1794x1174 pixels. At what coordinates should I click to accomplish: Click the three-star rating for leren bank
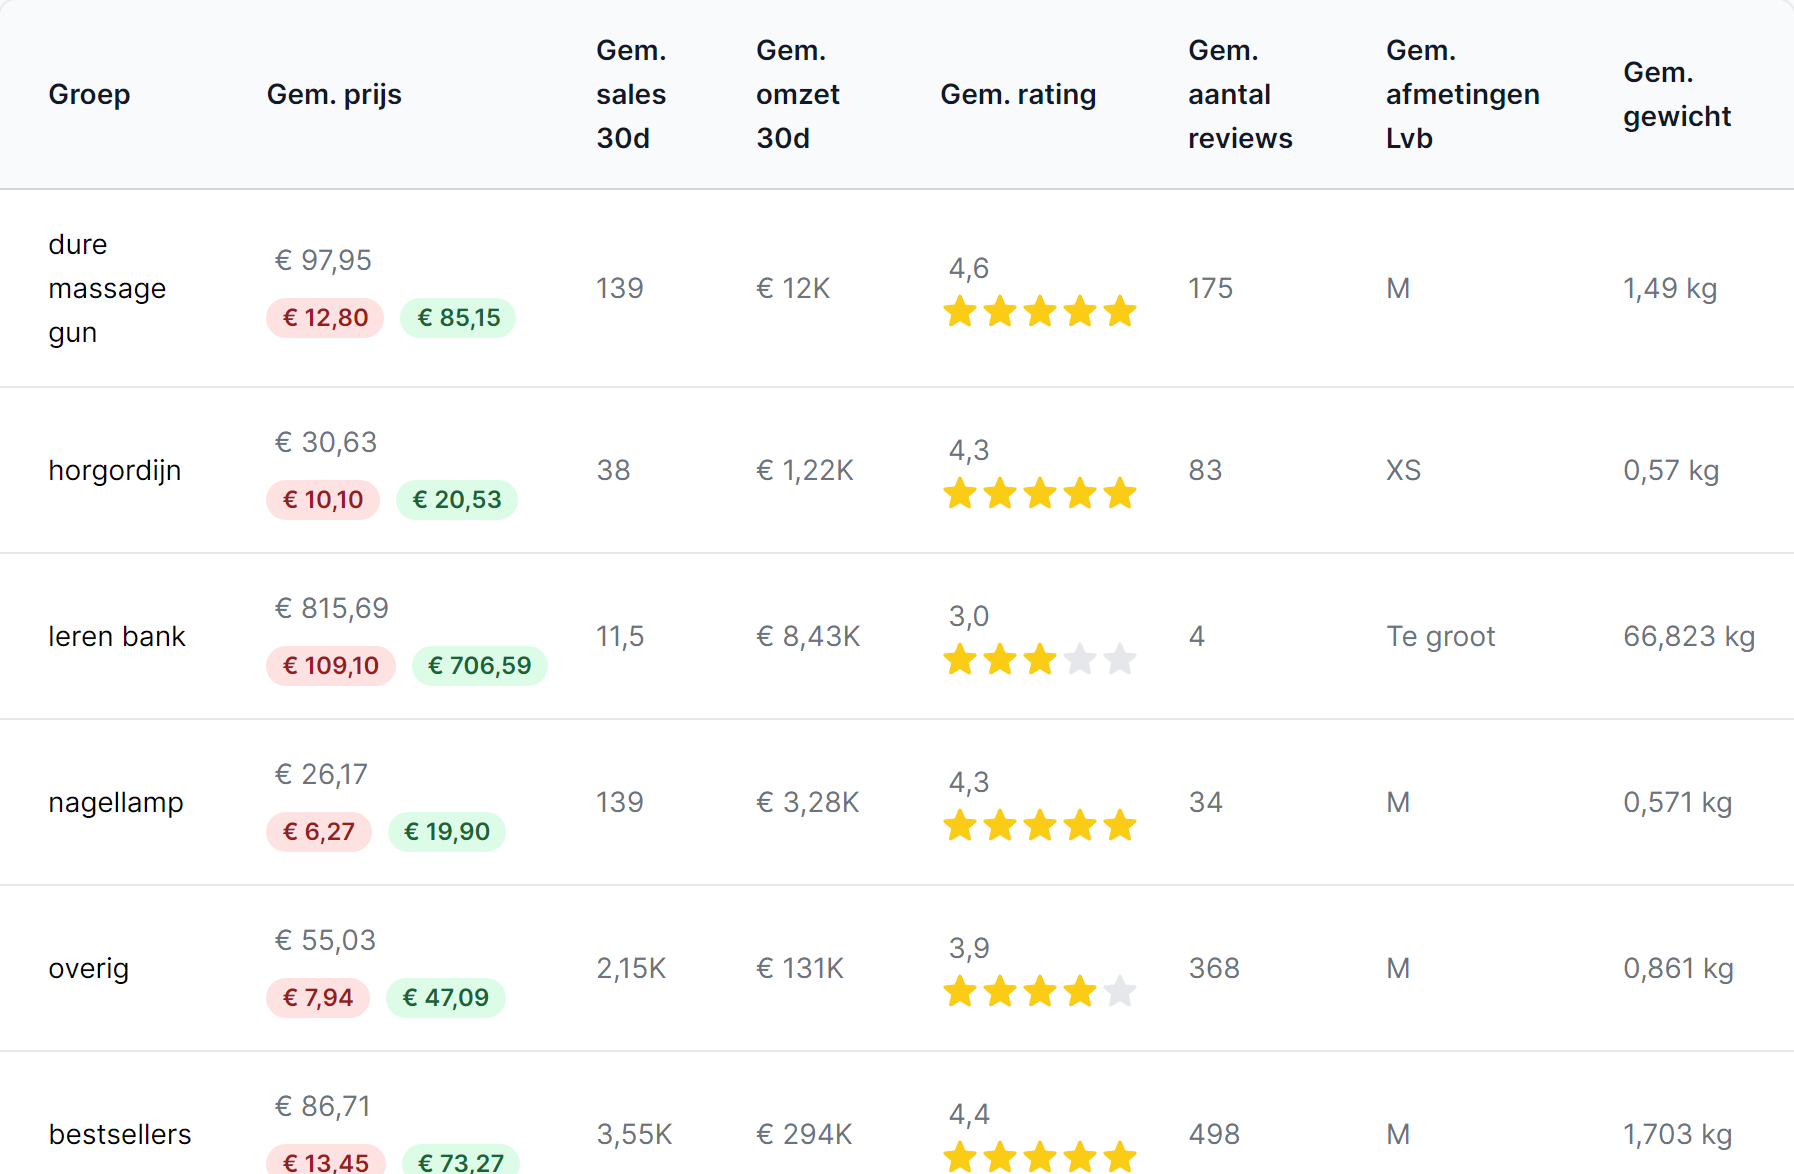point(1039,660)
